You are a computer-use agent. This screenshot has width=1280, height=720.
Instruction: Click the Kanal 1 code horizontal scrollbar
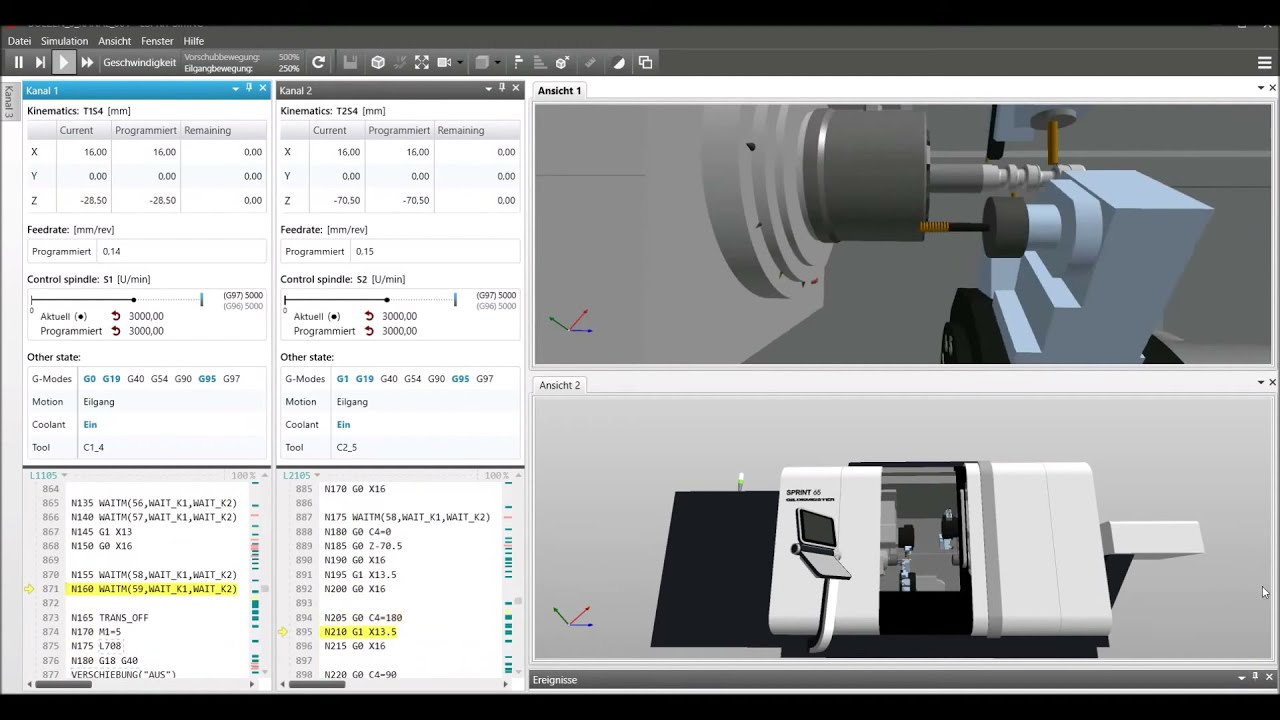coord(63,685)
